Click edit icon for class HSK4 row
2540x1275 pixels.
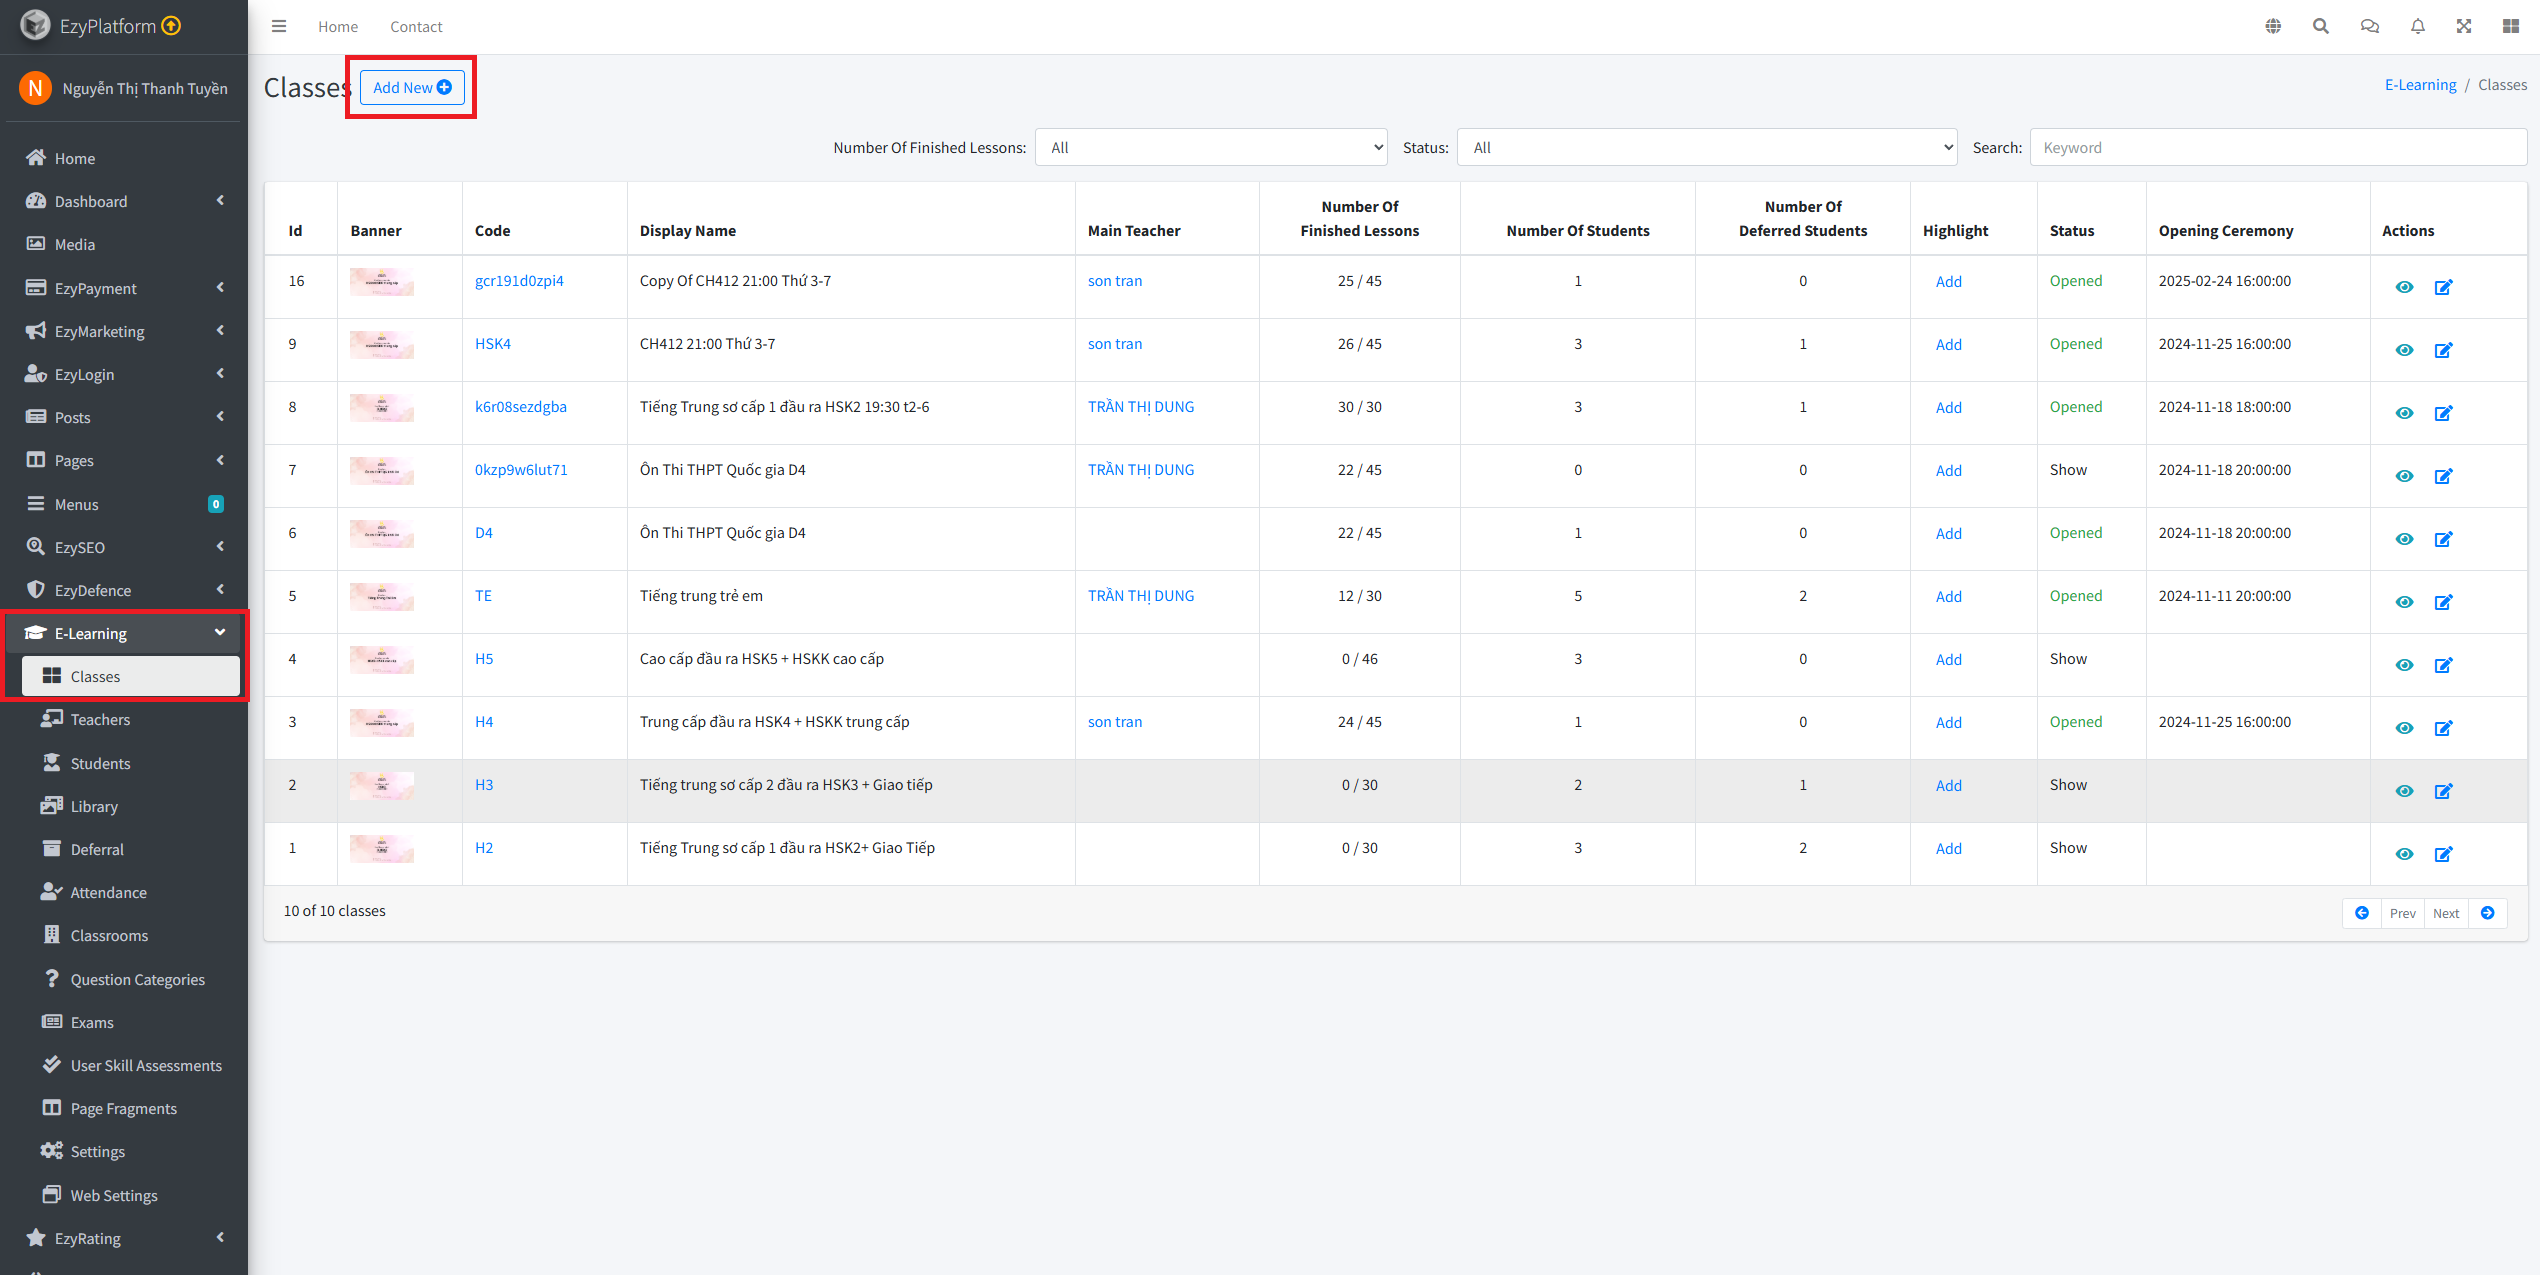tap(2443, 350)
